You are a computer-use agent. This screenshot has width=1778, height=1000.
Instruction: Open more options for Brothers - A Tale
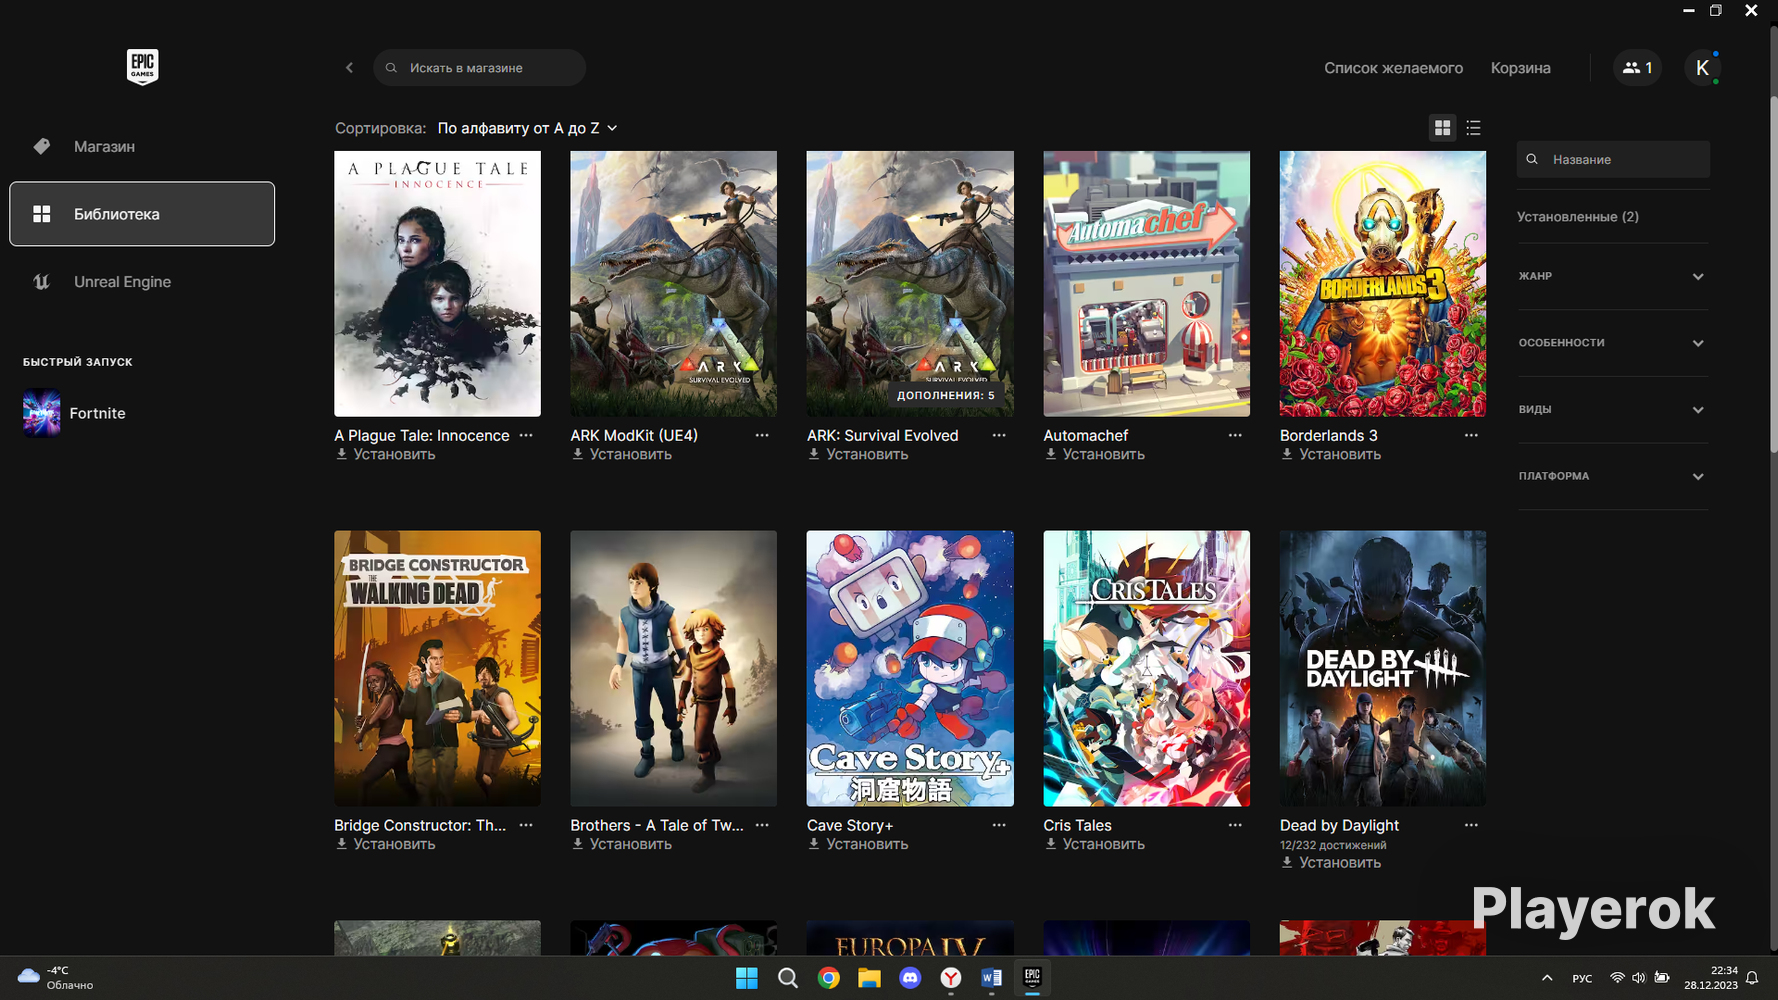(x=762, y=825)
